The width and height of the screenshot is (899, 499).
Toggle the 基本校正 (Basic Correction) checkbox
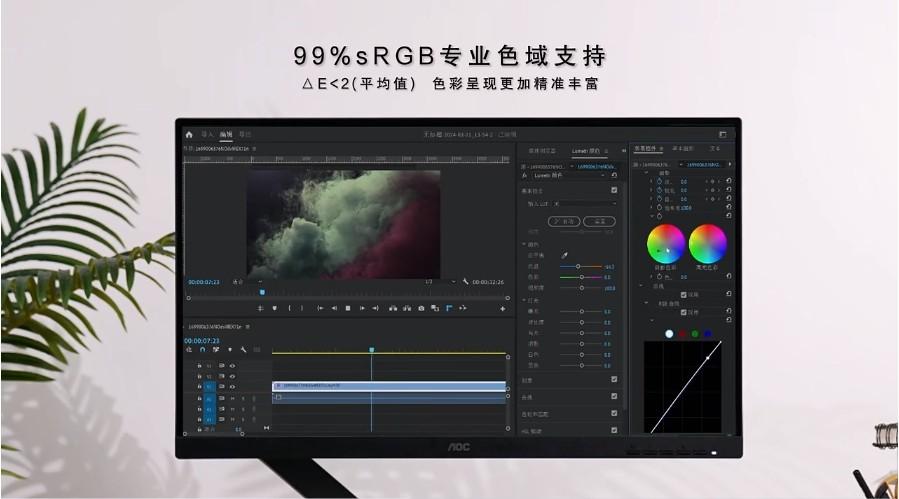pyautogui.click(x=614, y=190)
